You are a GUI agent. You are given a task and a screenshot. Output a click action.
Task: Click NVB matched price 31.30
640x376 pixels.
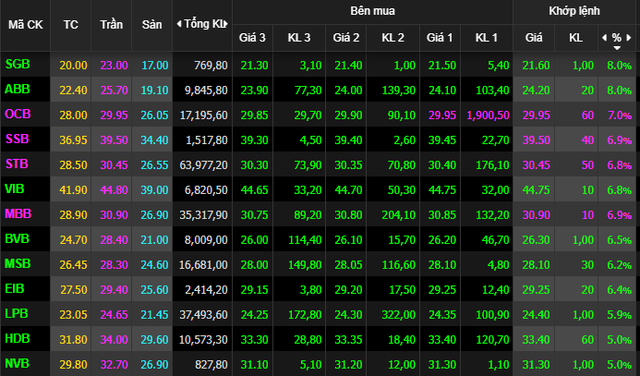[536, 365]
